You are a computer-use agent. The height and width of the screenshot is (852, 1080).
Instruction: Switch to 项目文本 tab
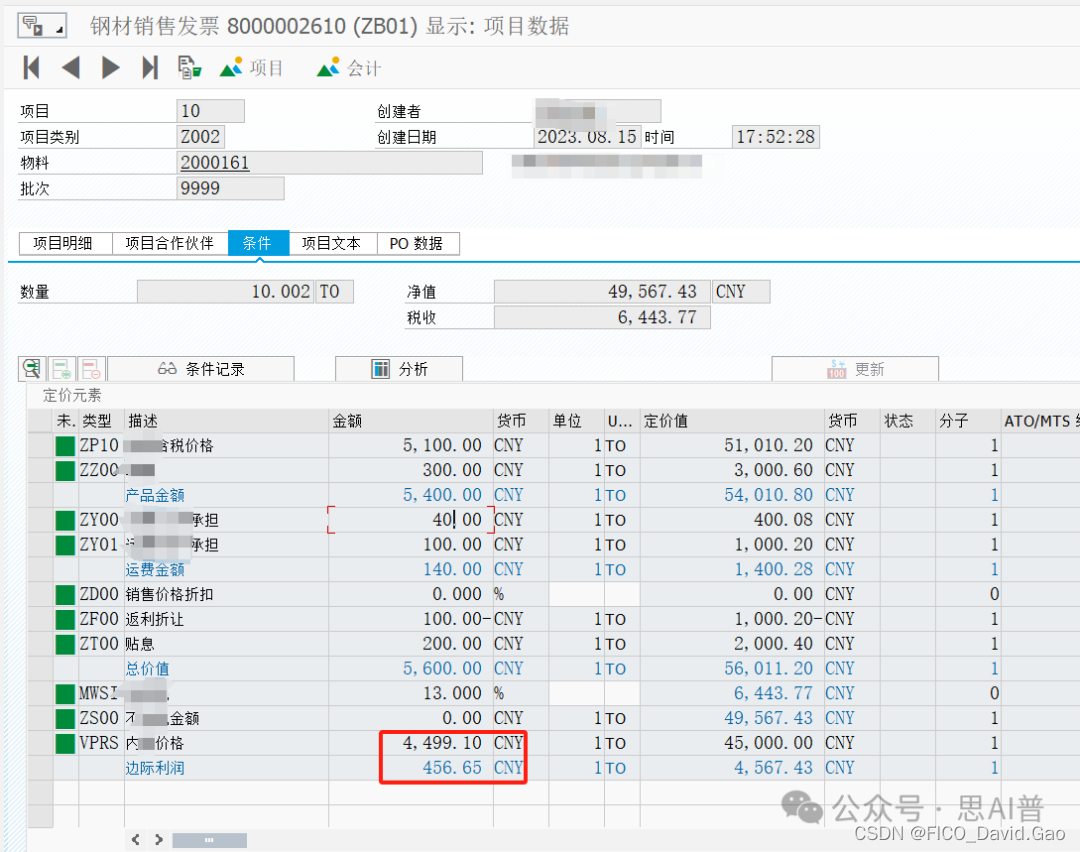pyautogui.click(x=333, y=243)
